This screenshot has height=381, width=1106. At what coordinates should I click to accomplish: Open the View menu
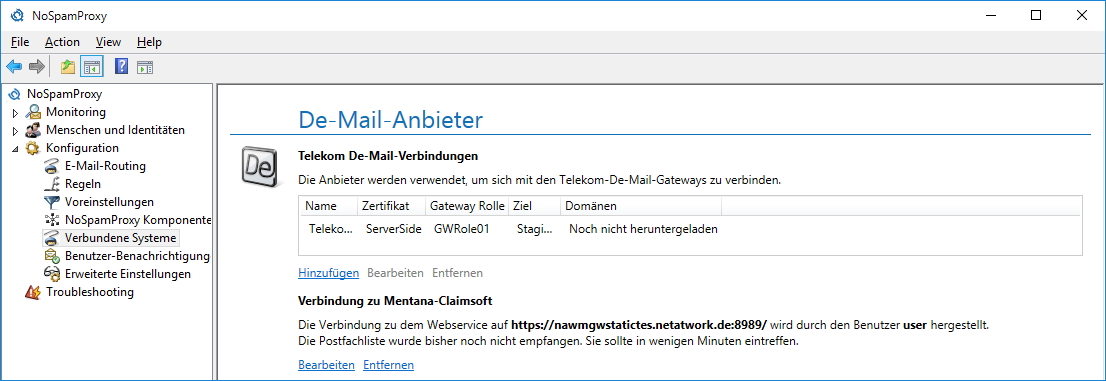108,42
